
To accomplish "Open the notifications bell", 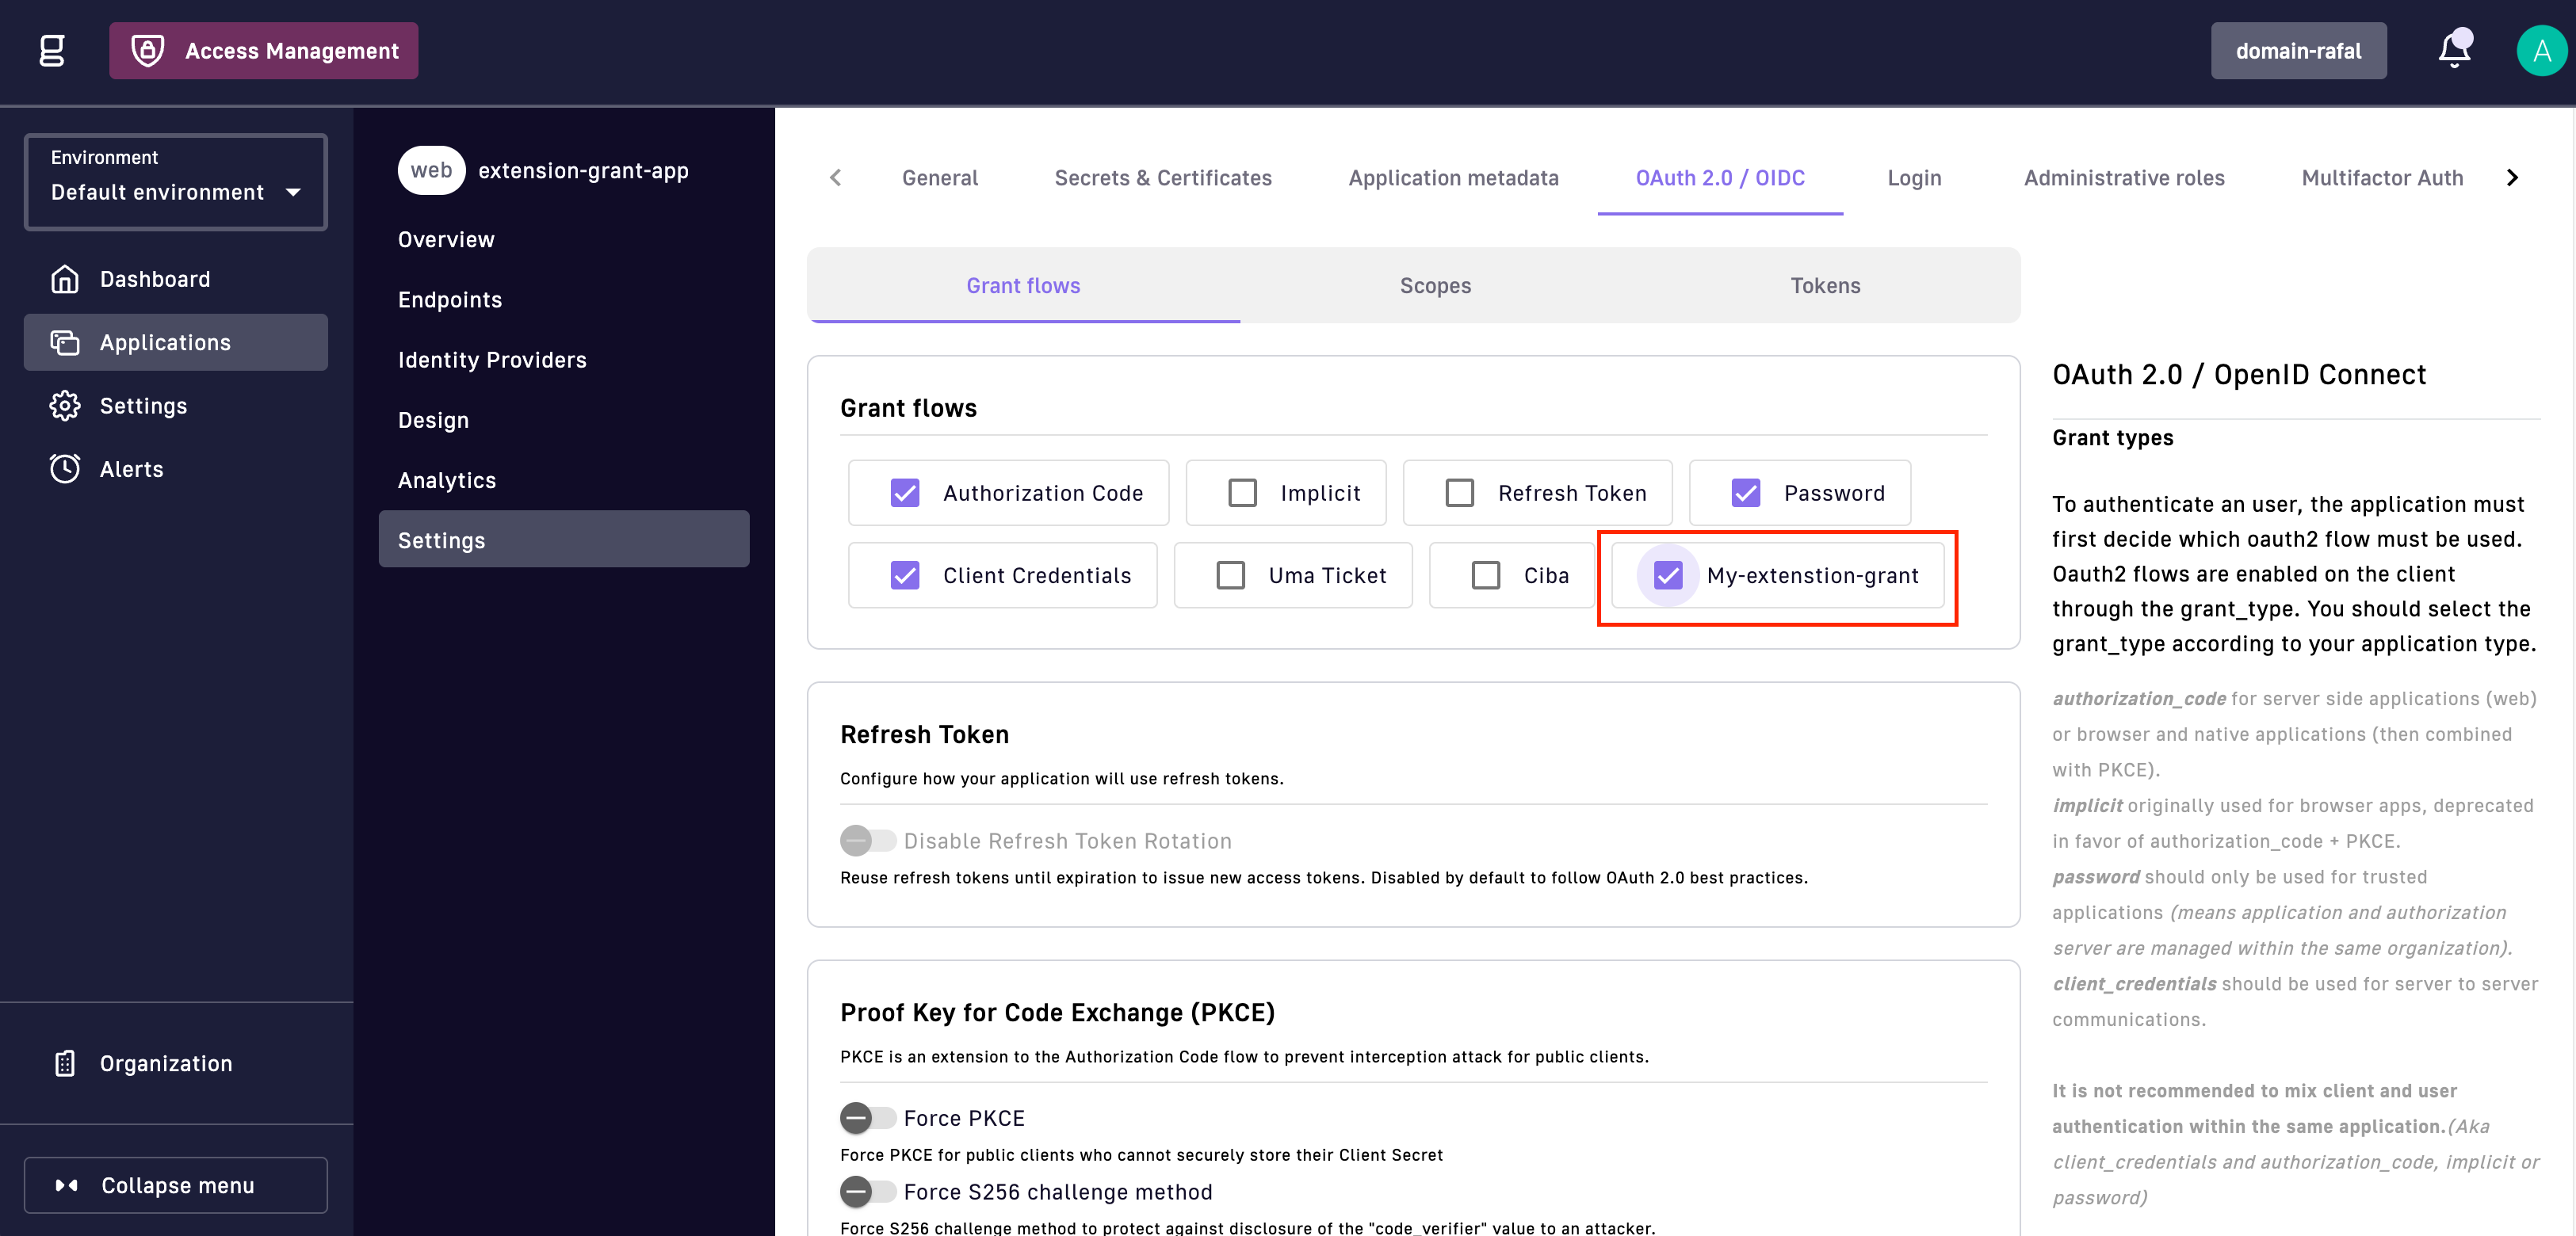I will point(2453,50).
